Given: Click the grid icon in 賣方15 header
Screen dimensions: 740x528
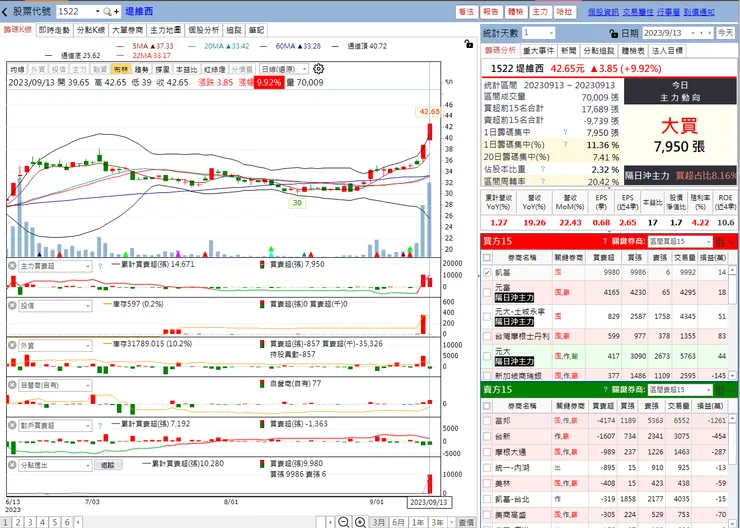Looking at the screenshot, I should (720, 390).
